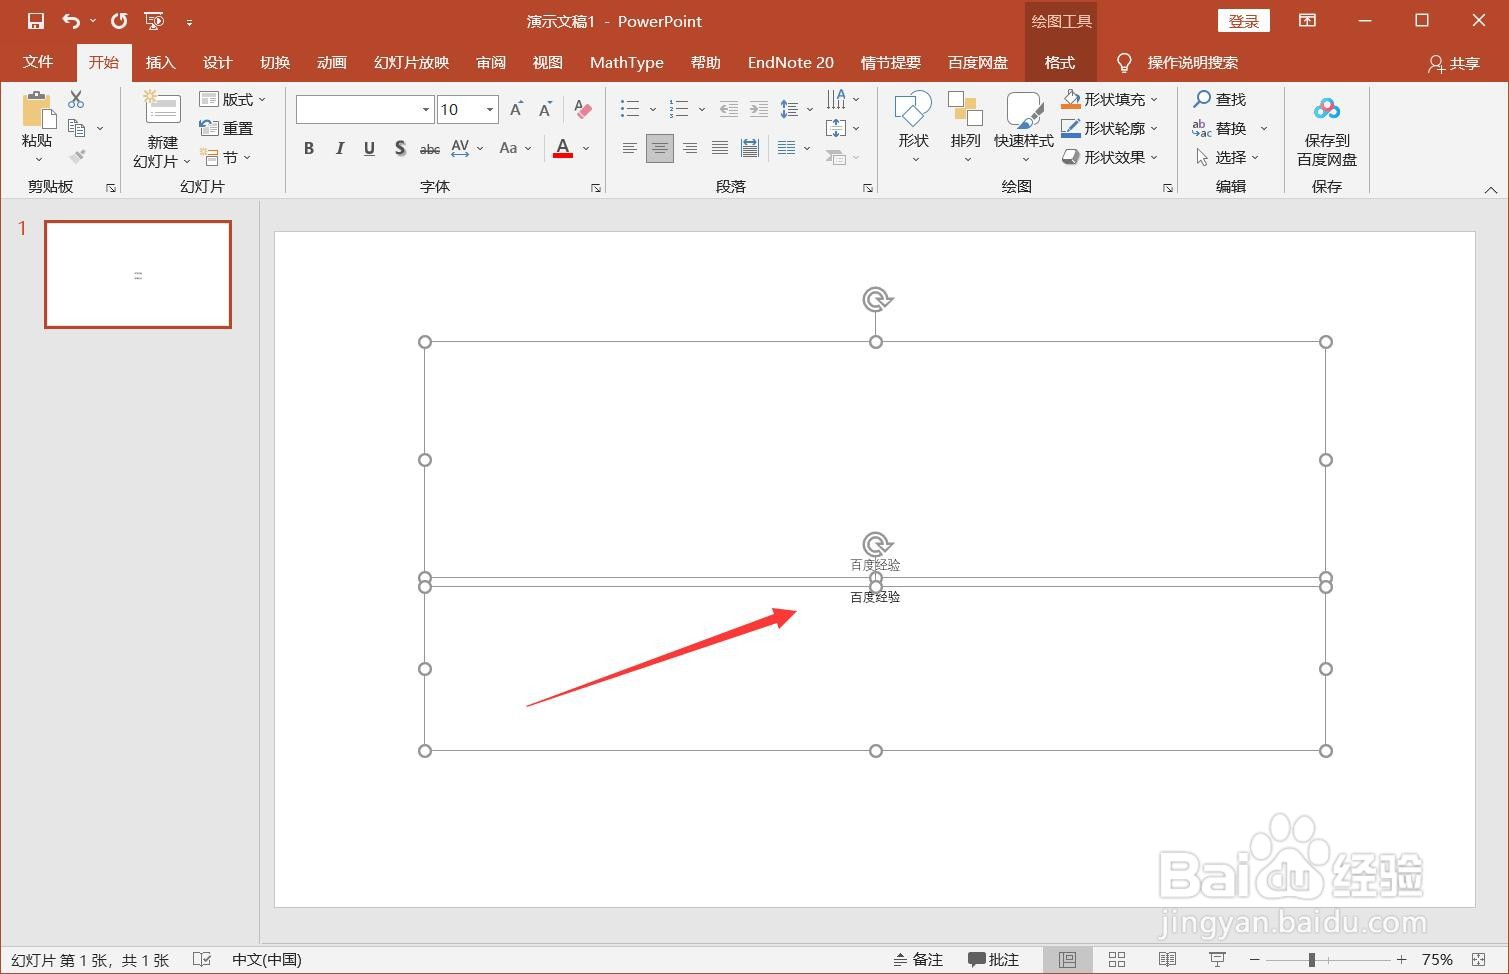The width and height of the screenshot is (1509, 974).
Task: Click the New Slide icon
Action: [x=162, y=109]
